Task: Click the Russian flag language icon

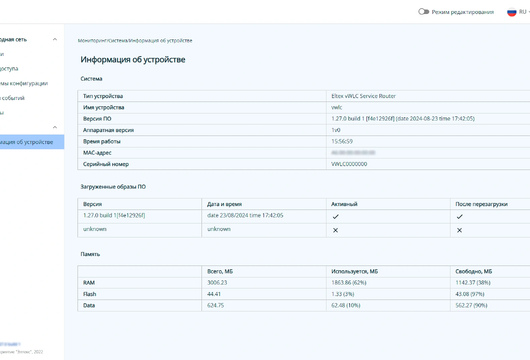Action: click(512, 12)
